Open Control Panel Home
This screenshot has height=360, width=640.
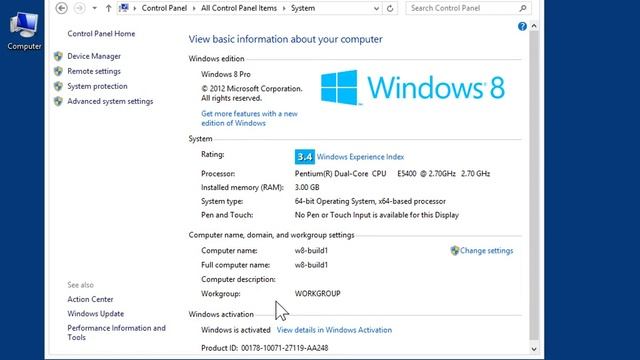coord(101,34)
